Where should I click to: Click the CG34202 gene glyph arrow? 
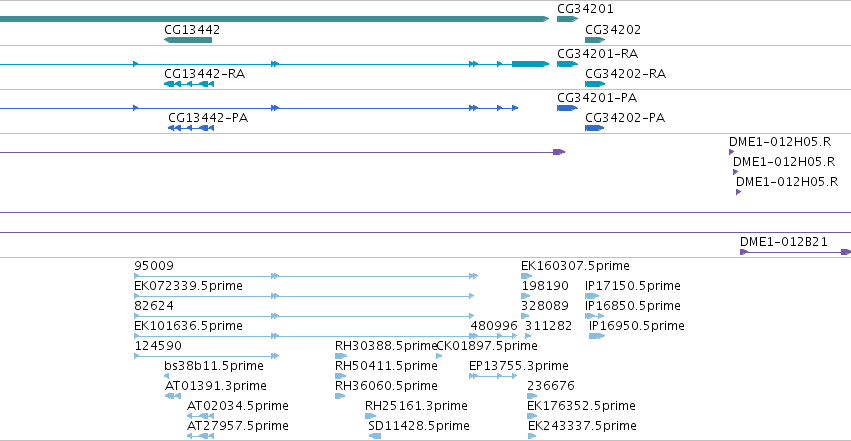(595, 40)
